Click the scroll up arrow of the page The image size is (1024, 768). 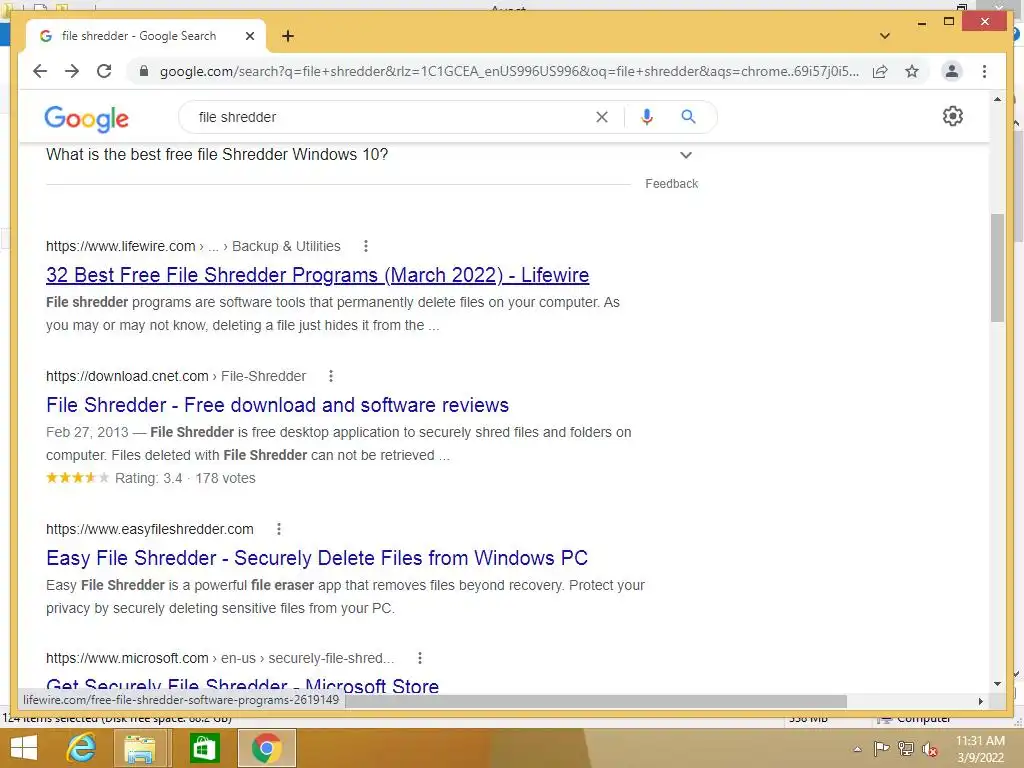[997, 99]
